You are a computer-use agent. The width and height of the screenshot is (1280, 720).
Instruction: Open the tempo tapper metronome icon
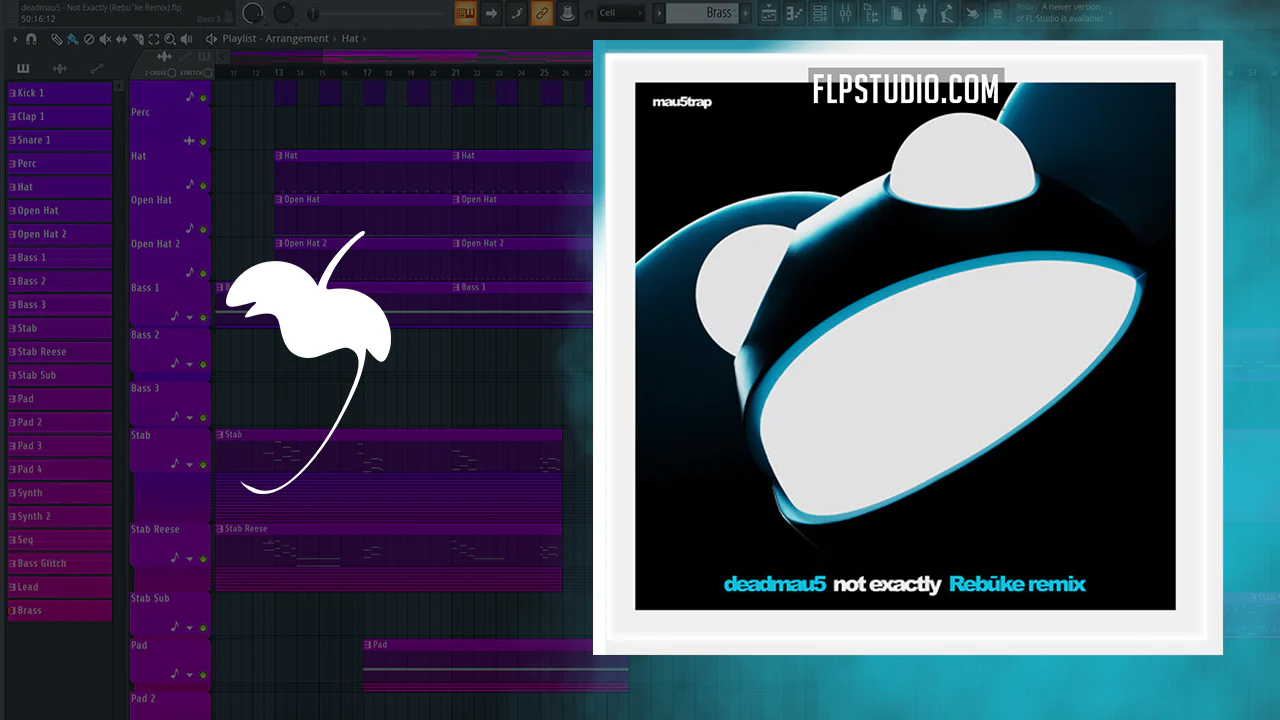[946, 13]
